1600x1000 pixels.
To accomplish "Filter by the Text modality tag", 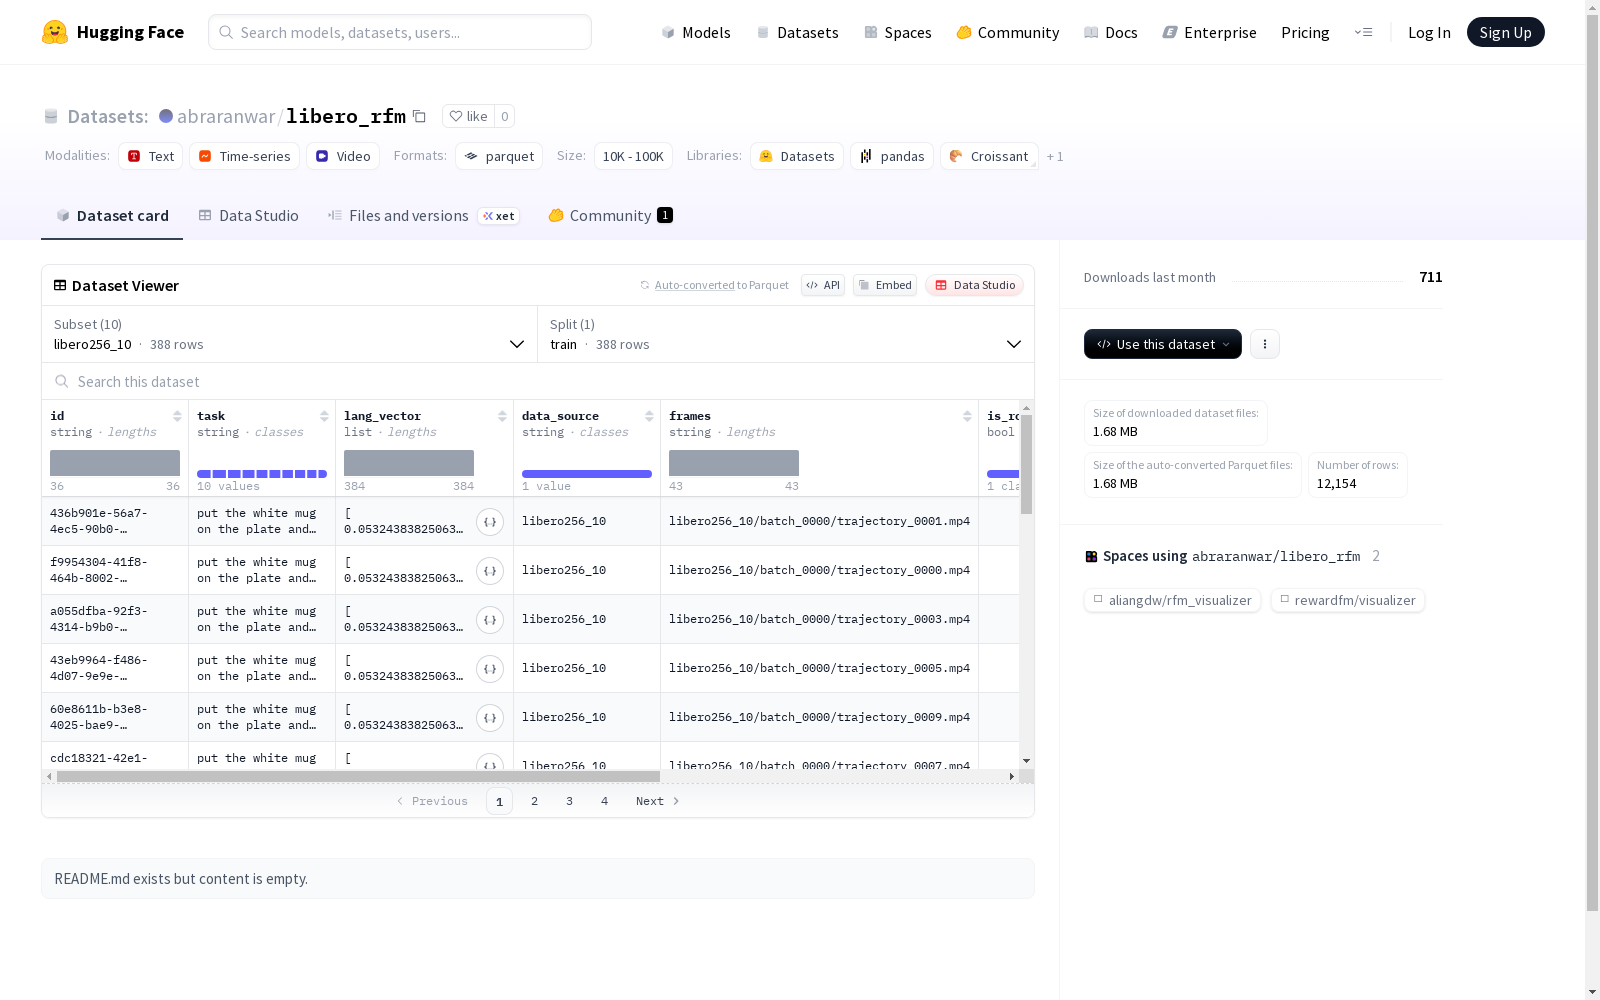I will point(151,156).
